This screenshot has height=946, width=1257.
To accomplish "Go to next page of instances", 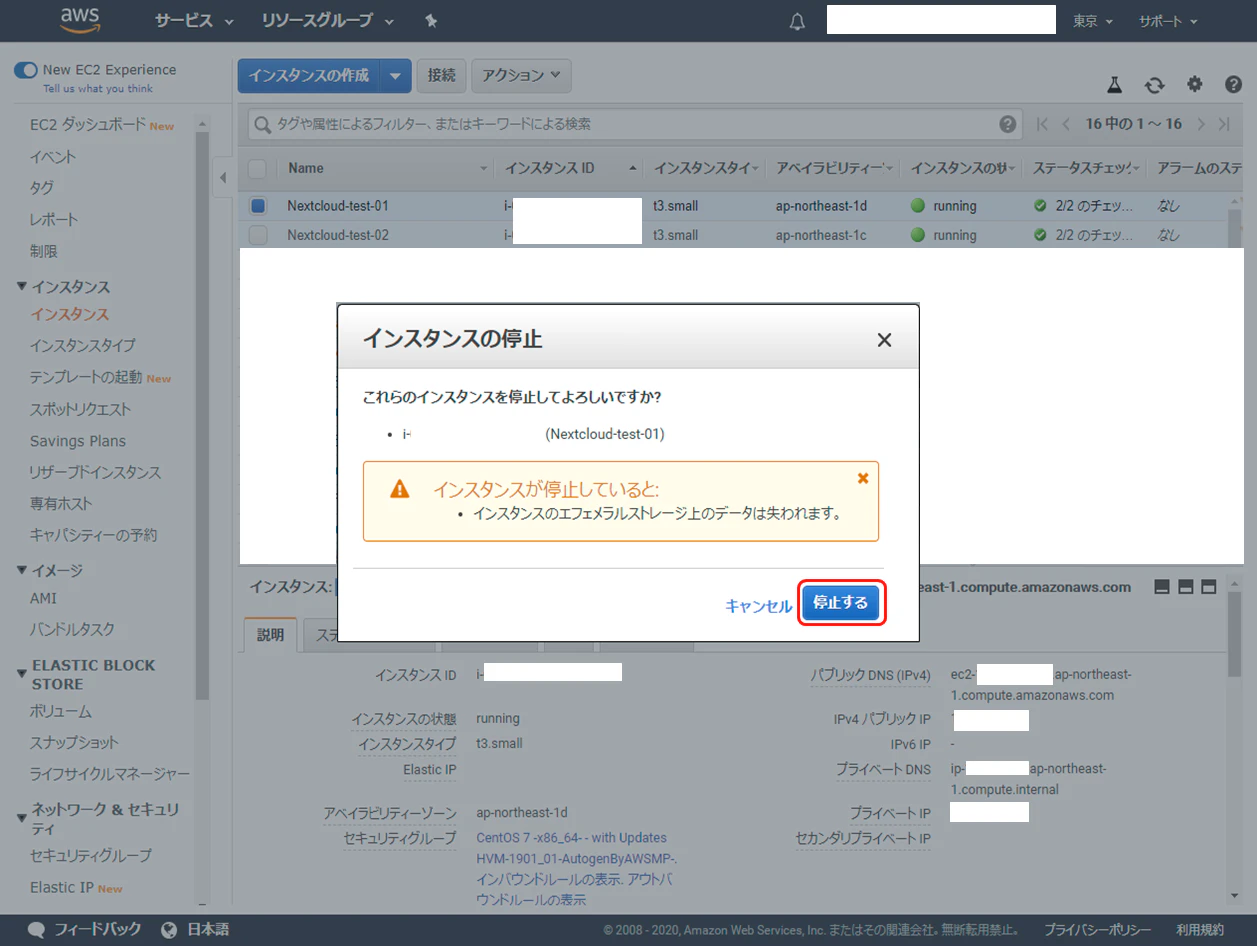I will pyautogui.click(x=1202, y=124).
